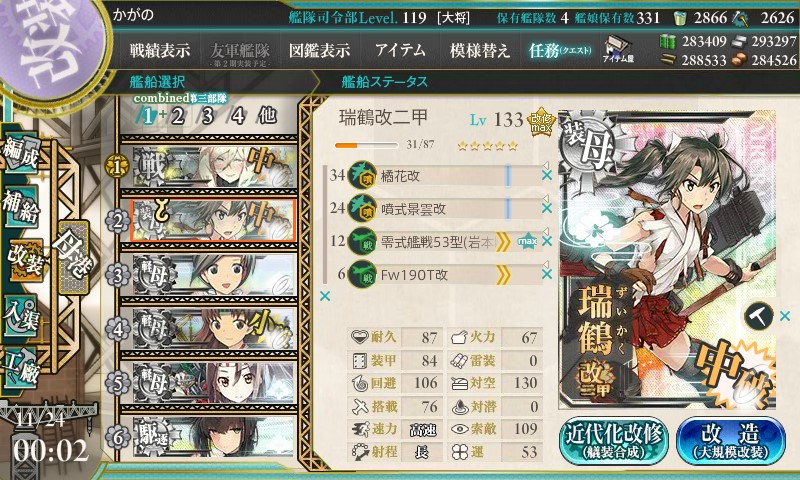Open the 補給 resupply sidebar icon
The image size is (800, 480).
pos(22,206)
